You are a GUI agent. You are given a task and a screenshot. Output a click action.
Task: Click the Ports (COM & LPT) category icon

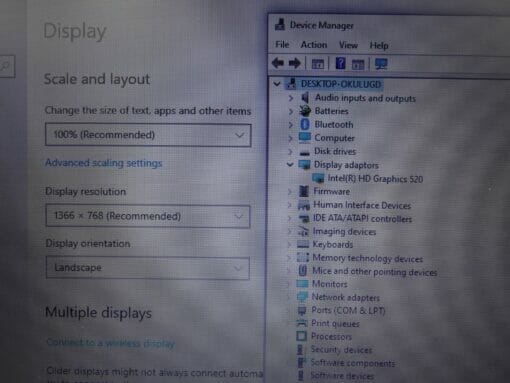click(302, 311)
